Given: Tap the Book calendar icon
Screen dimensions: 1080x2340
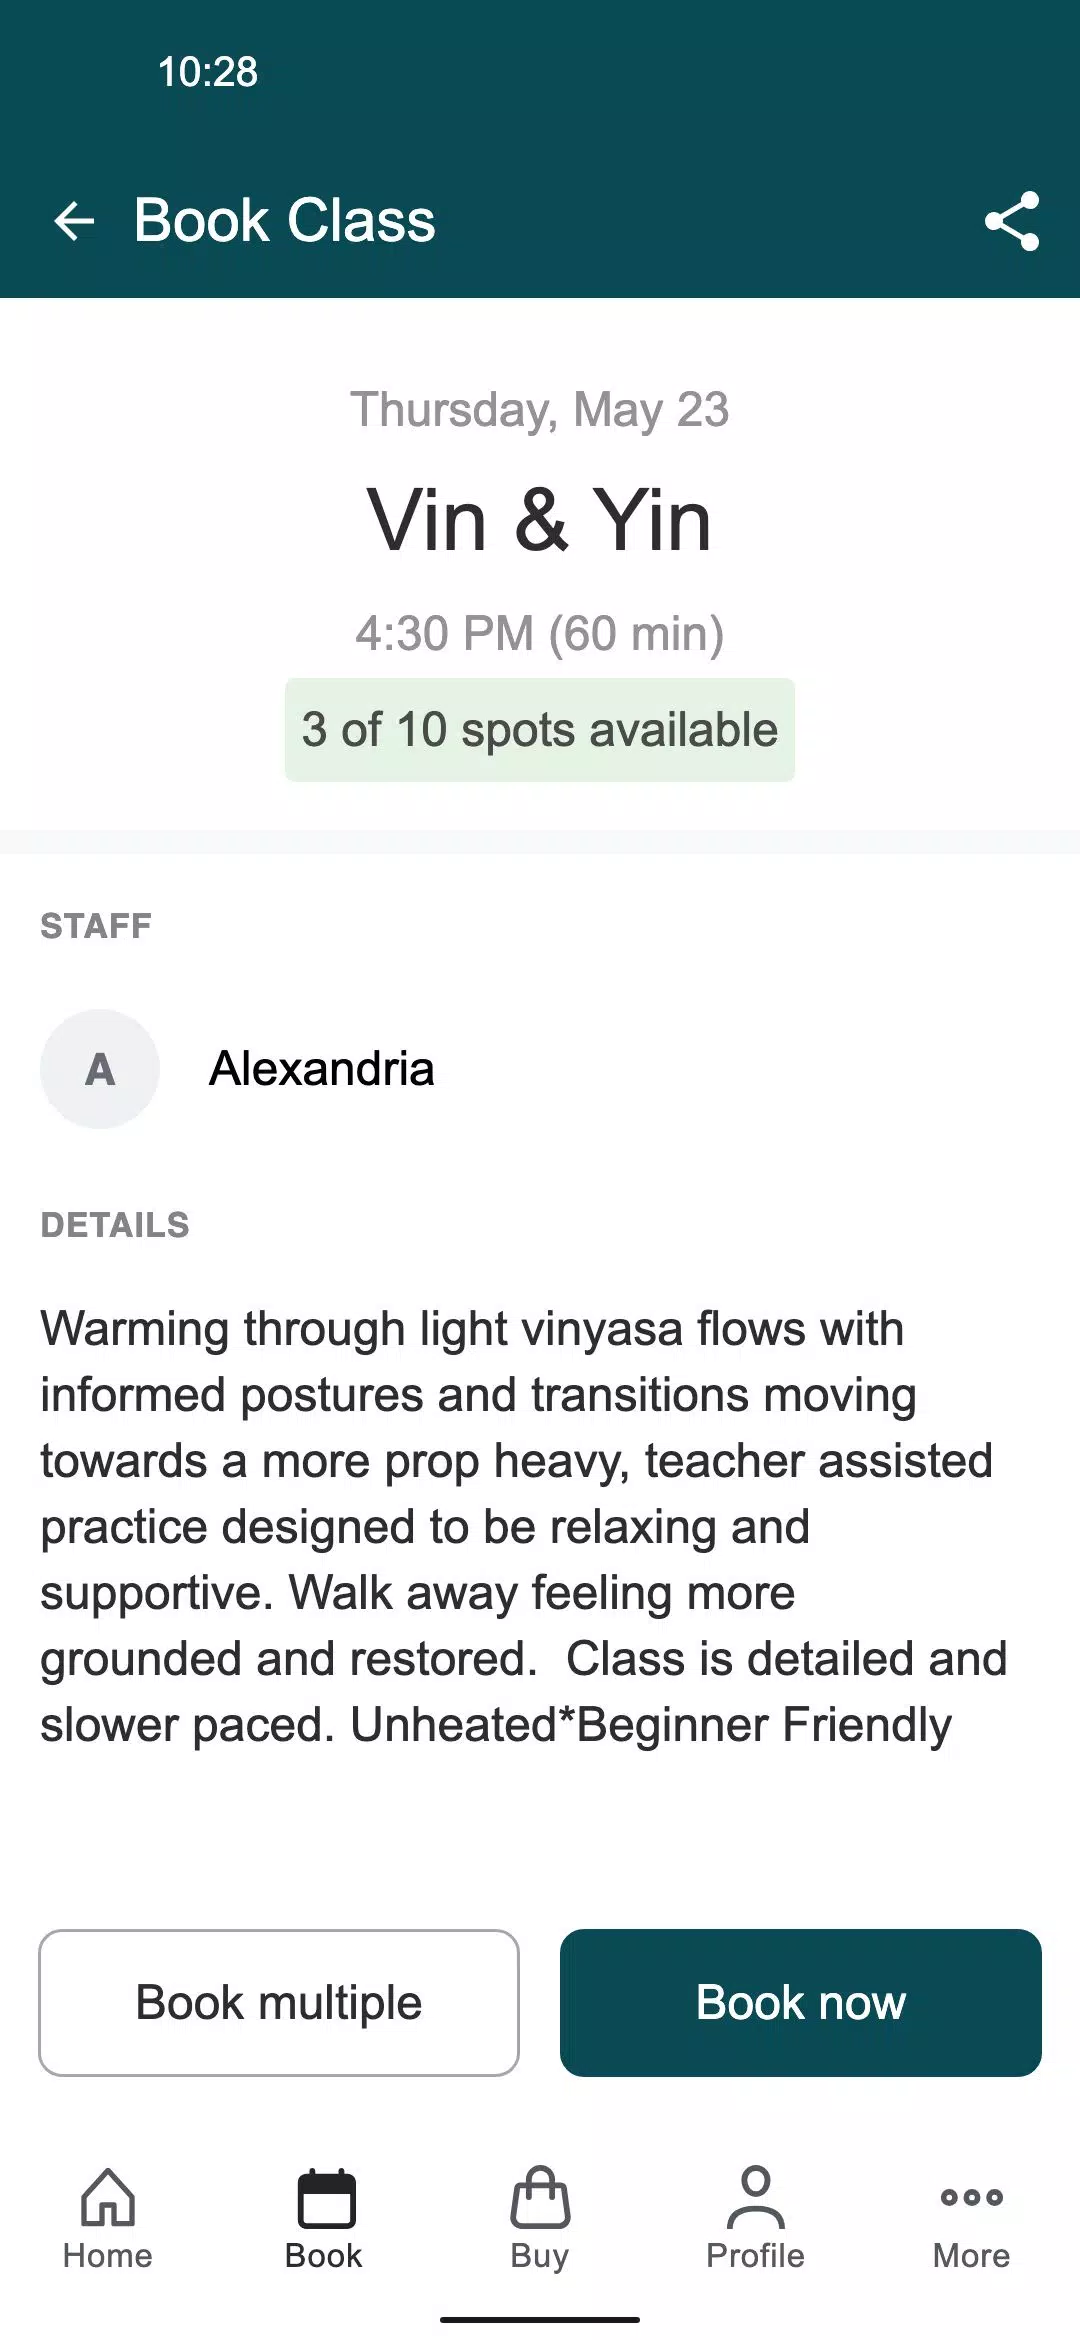Looking at the screenshot, I should 326,2198.
